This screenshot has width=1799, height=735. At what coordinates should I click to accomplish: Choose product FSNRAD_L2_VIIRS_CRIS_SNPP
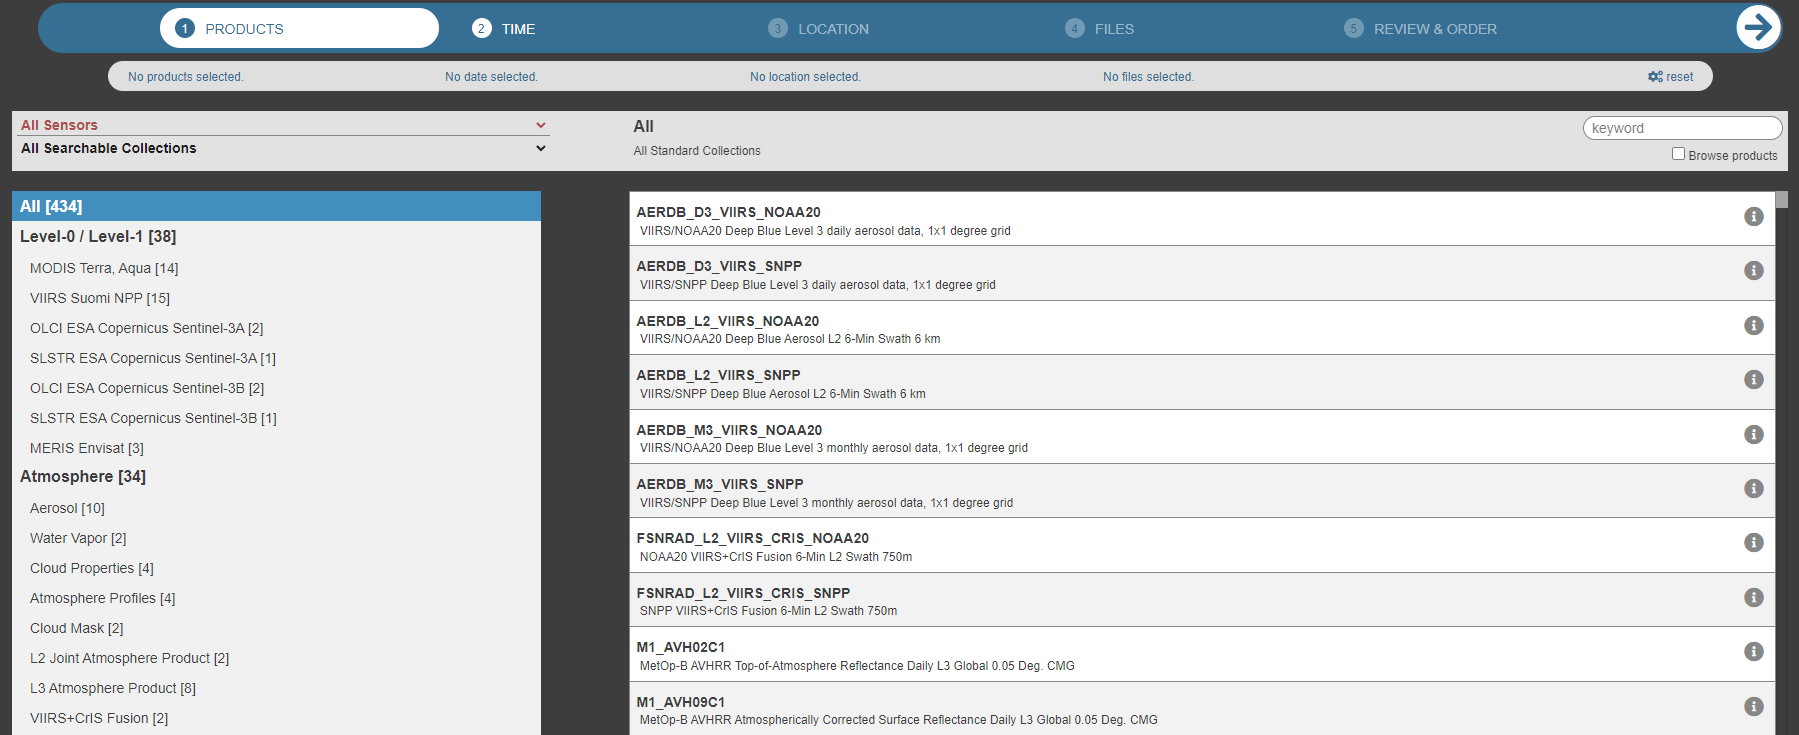[x=1202, y=600]
